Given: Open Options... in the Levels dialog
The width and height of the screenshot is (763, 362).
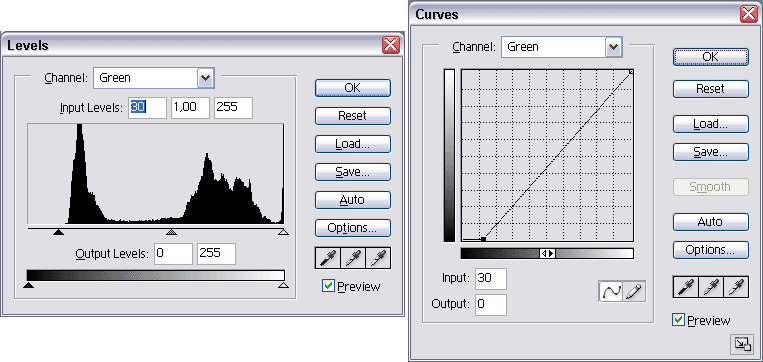Looking at the screenshot, I should point(353,228).
